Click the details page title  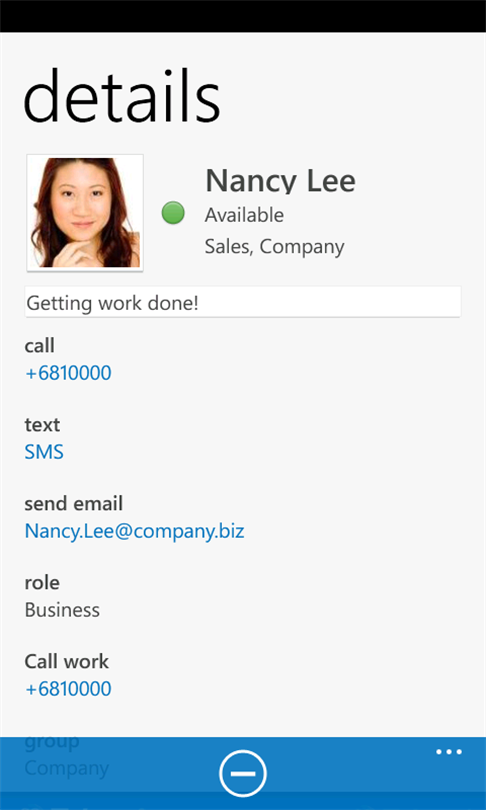tap(122, 96)
